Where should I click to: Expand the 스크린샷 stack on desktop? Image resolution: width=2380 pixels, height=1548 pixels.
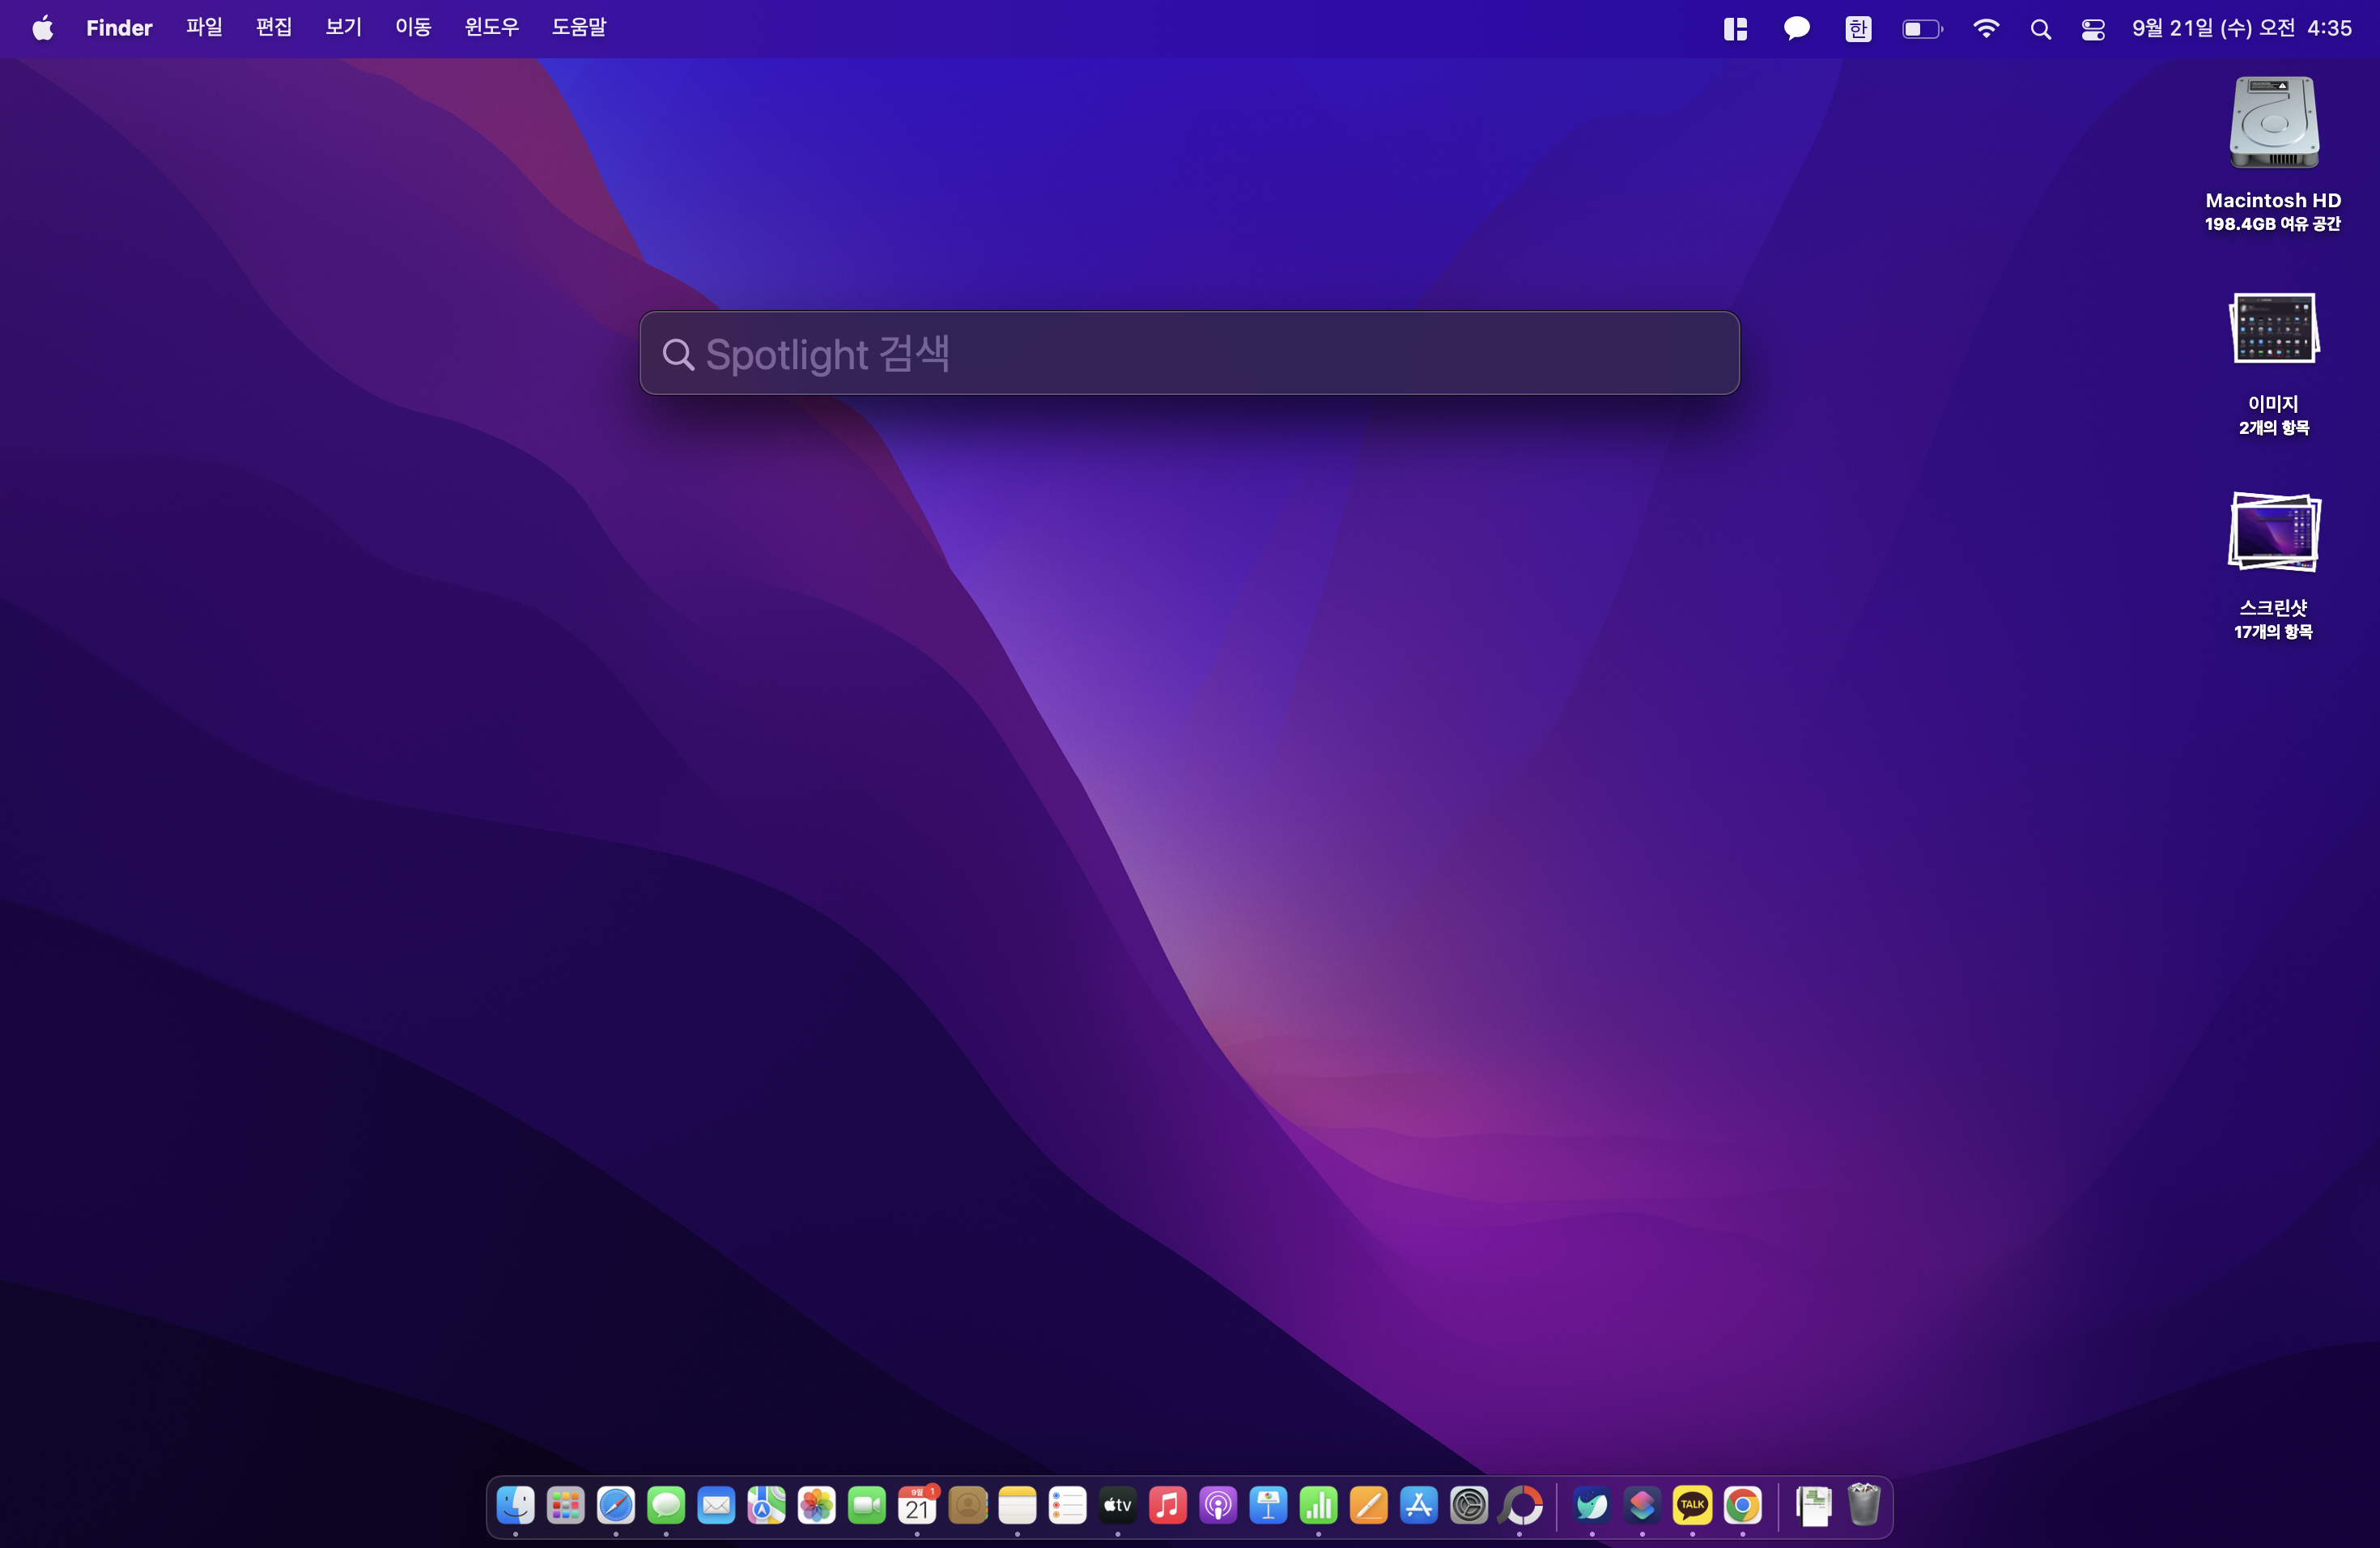(x=2273, y=533)
